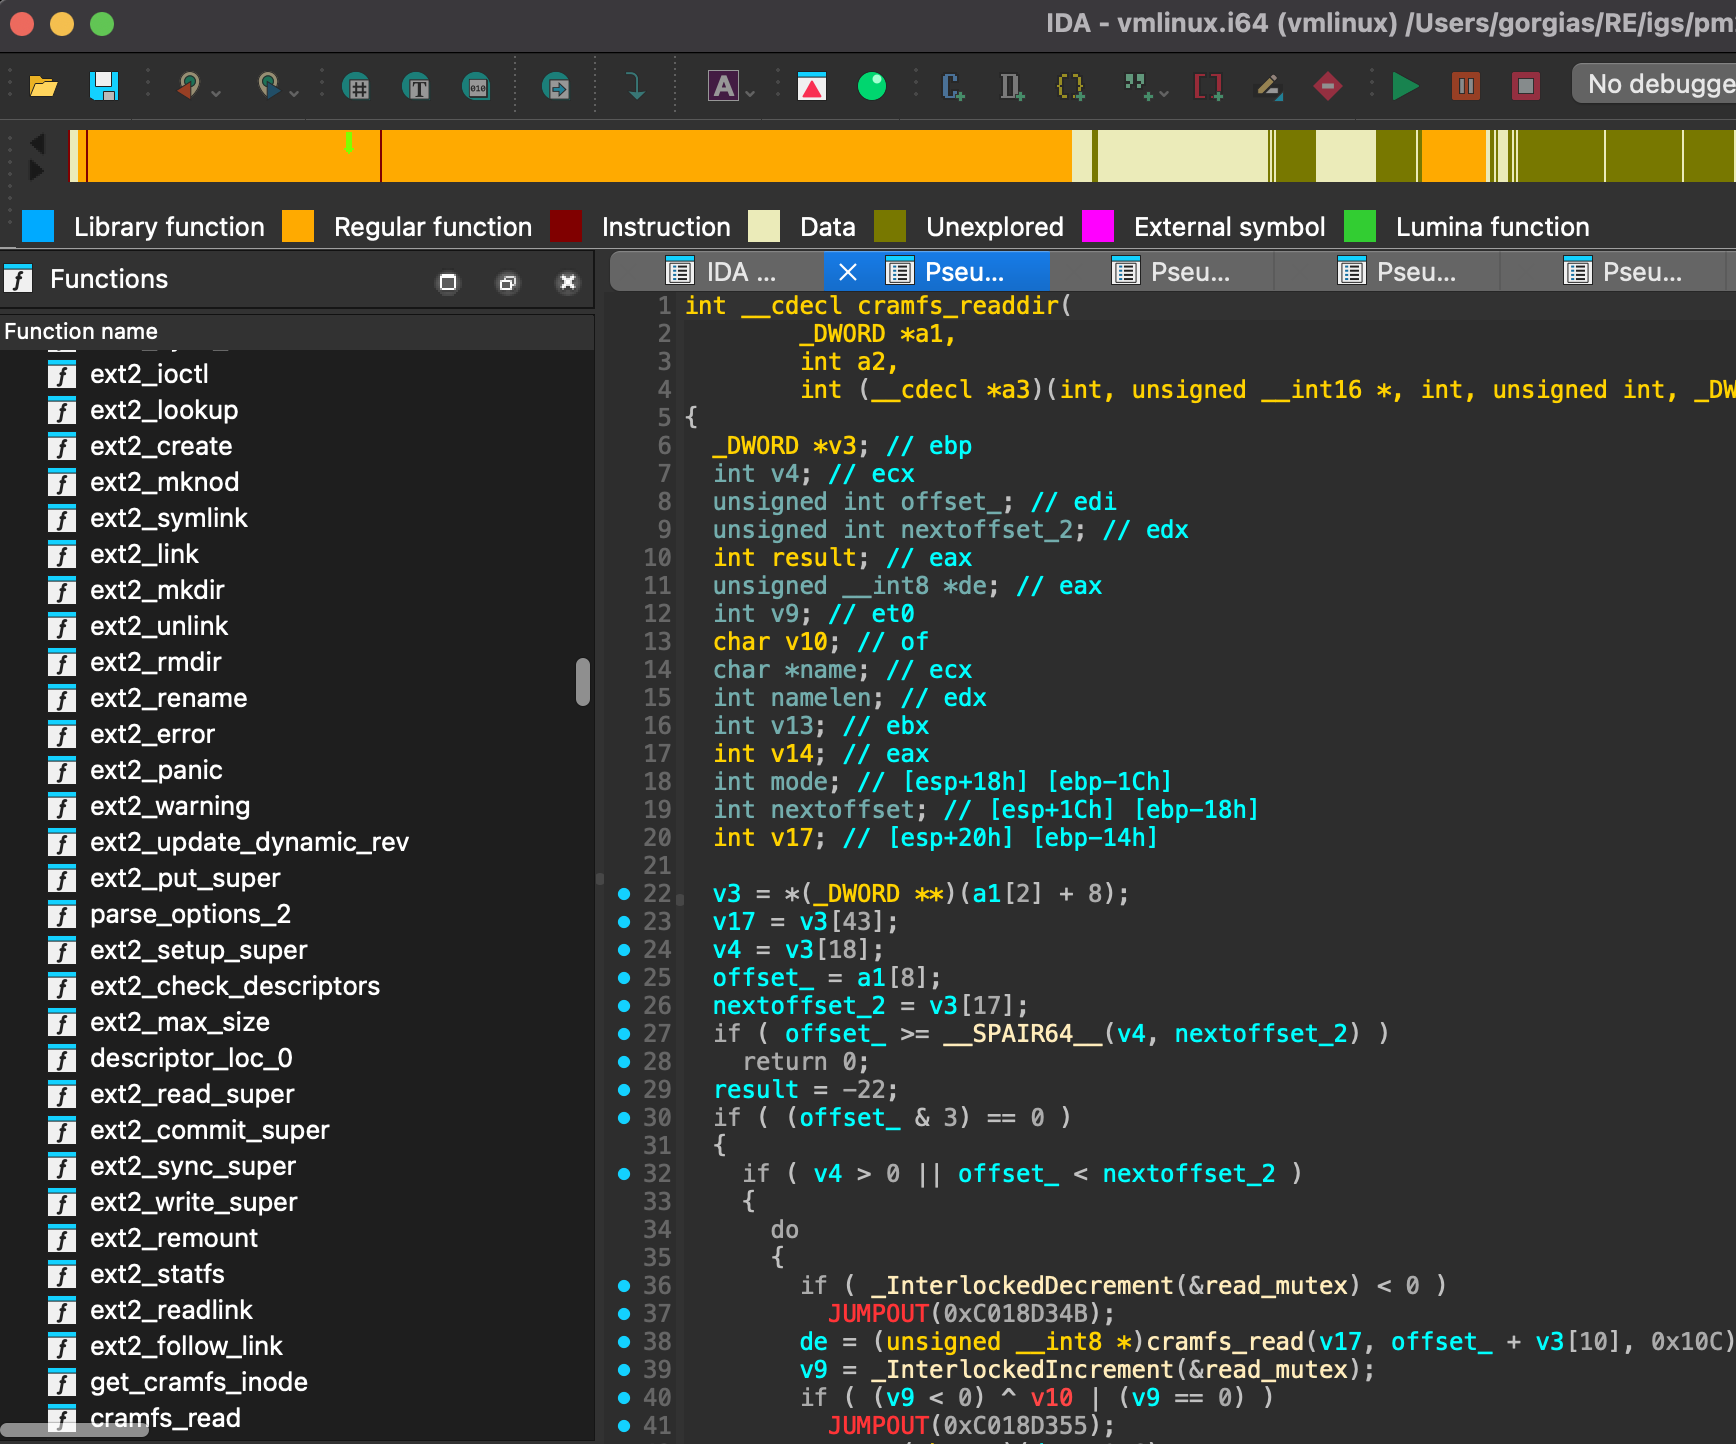
Task: Toggle the breakpoint dot on line 22
Action: (x=624, y=894)
